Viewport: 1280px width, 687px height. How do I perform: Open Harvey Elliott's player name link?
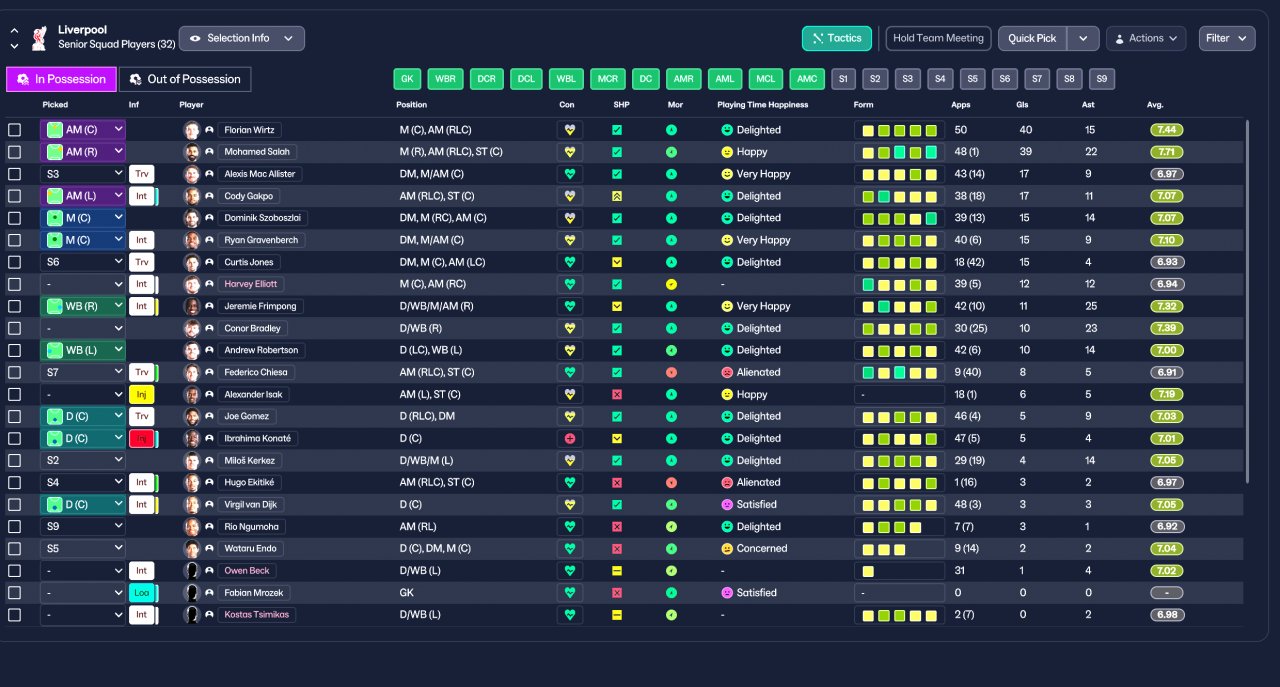click(250, 284)
